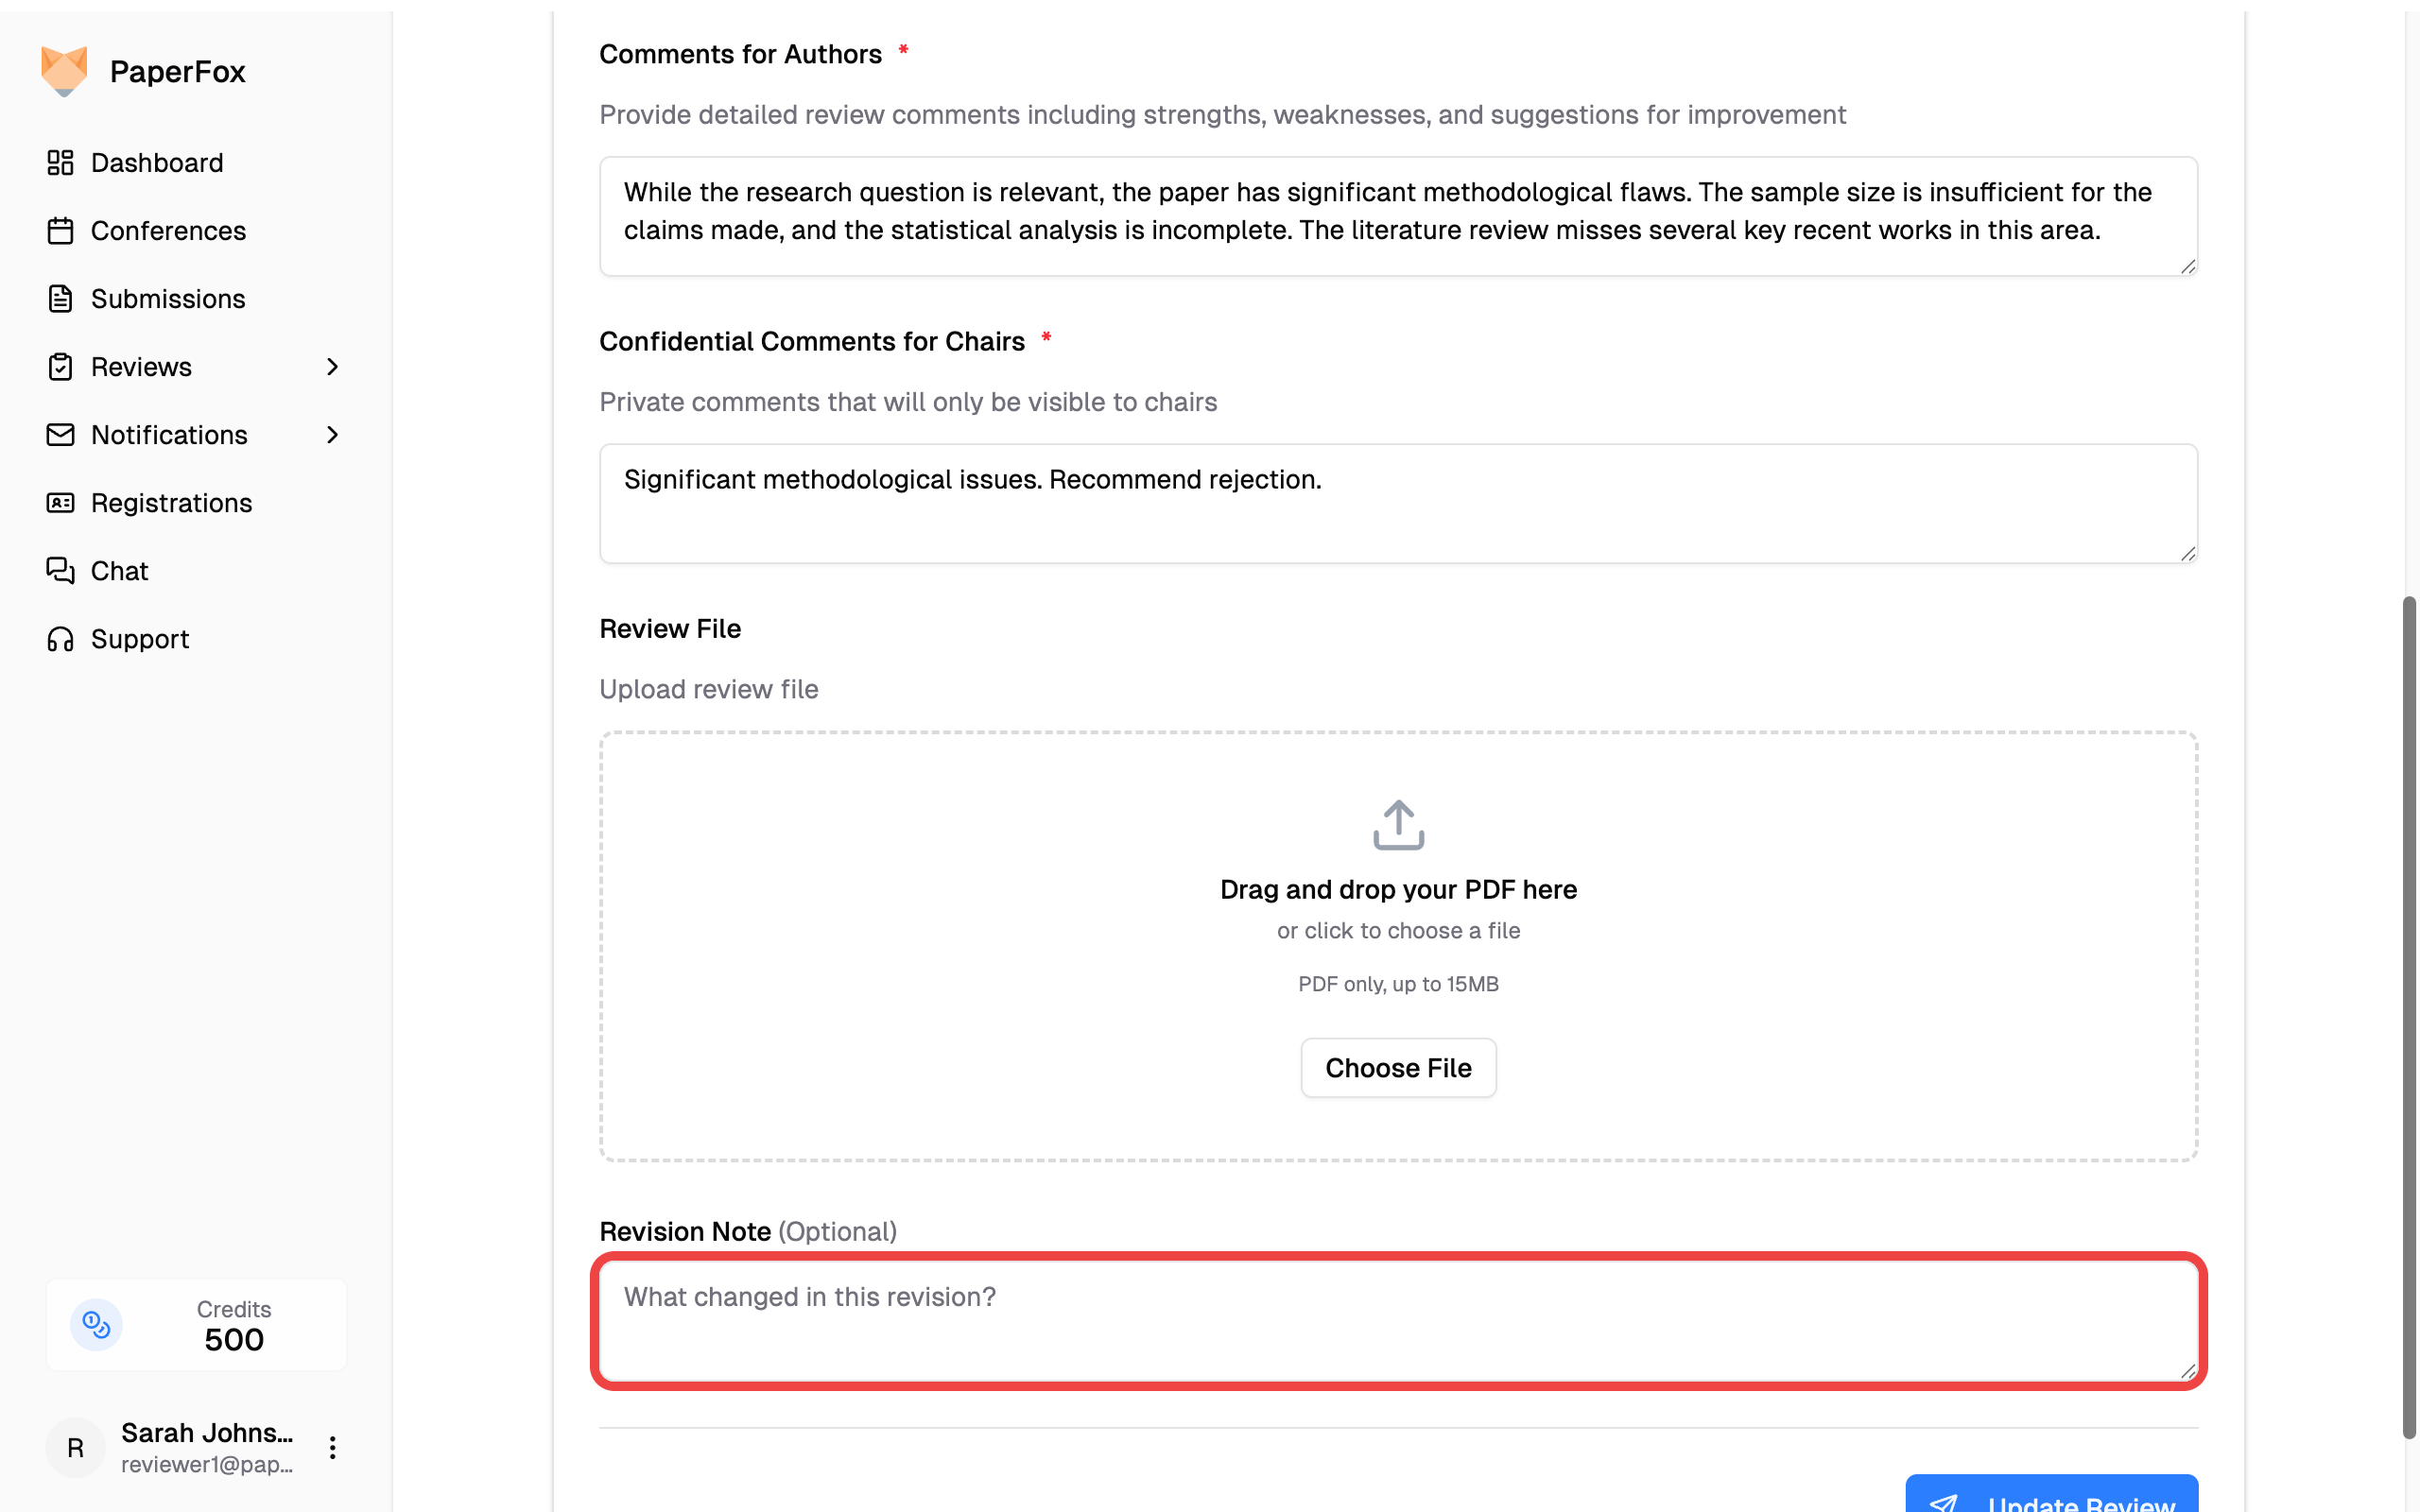2420x1512 pixels.
Task: Expand the Notifications submenu chevron
Action: click(x=333, y=435)
